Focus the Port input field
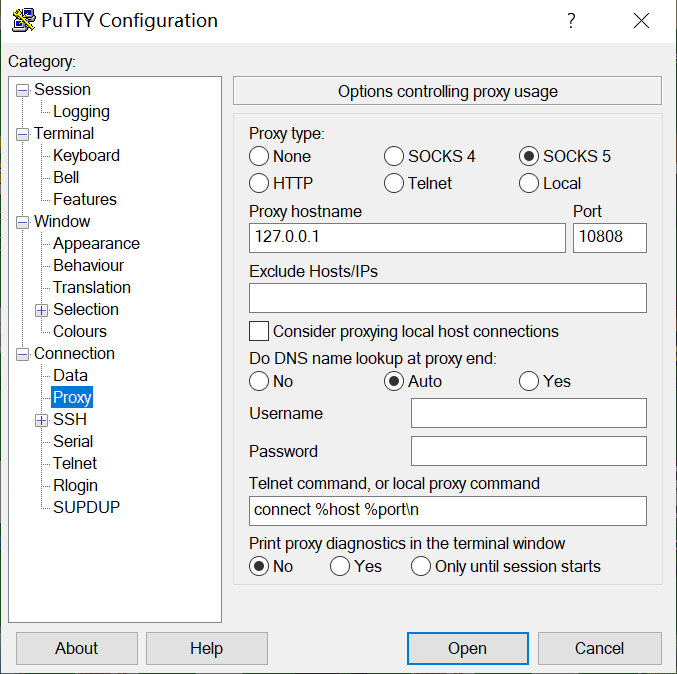 (609, 238)
